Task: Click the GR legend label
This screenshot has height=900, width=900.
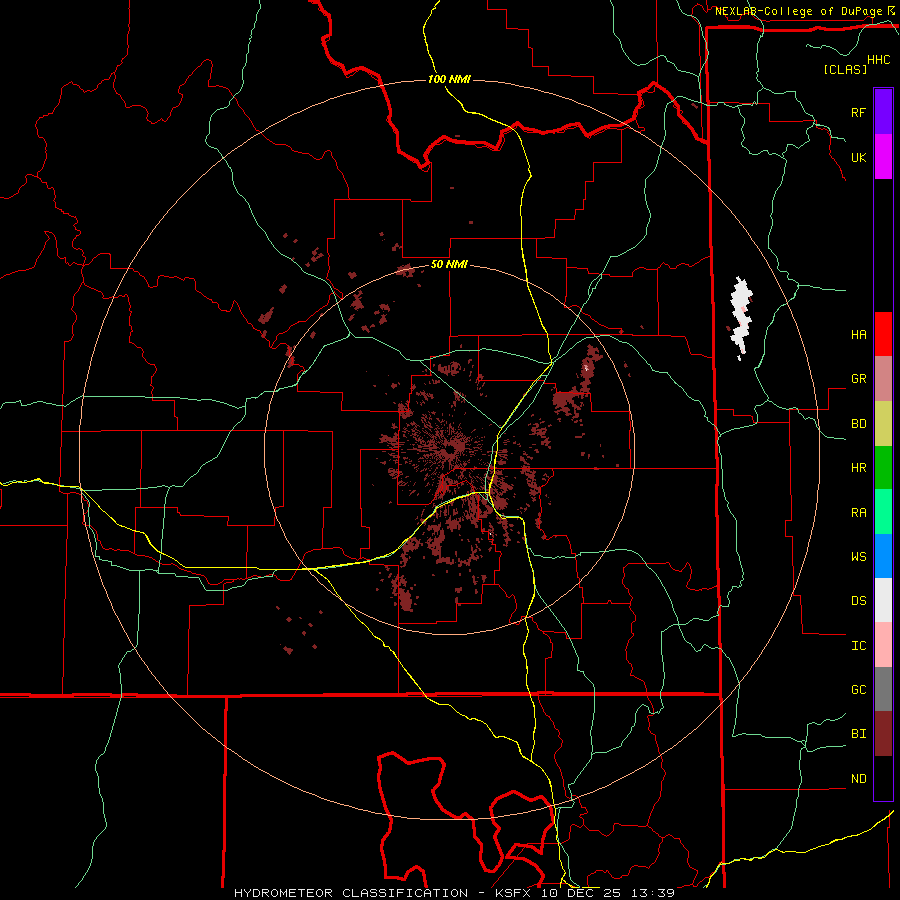Action: (858, 378)
